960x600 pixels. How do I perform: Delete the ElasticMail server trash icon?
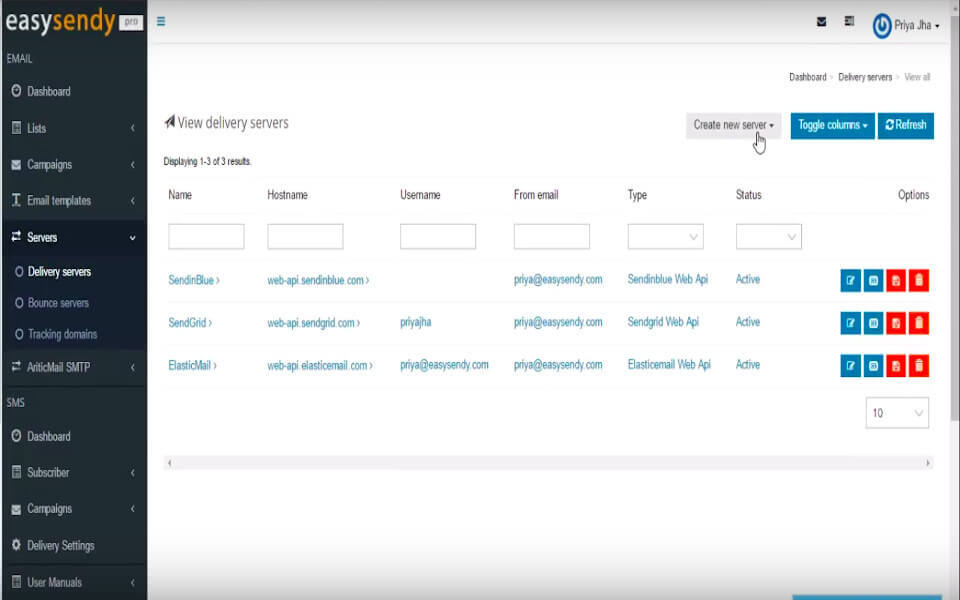(918, 366)
